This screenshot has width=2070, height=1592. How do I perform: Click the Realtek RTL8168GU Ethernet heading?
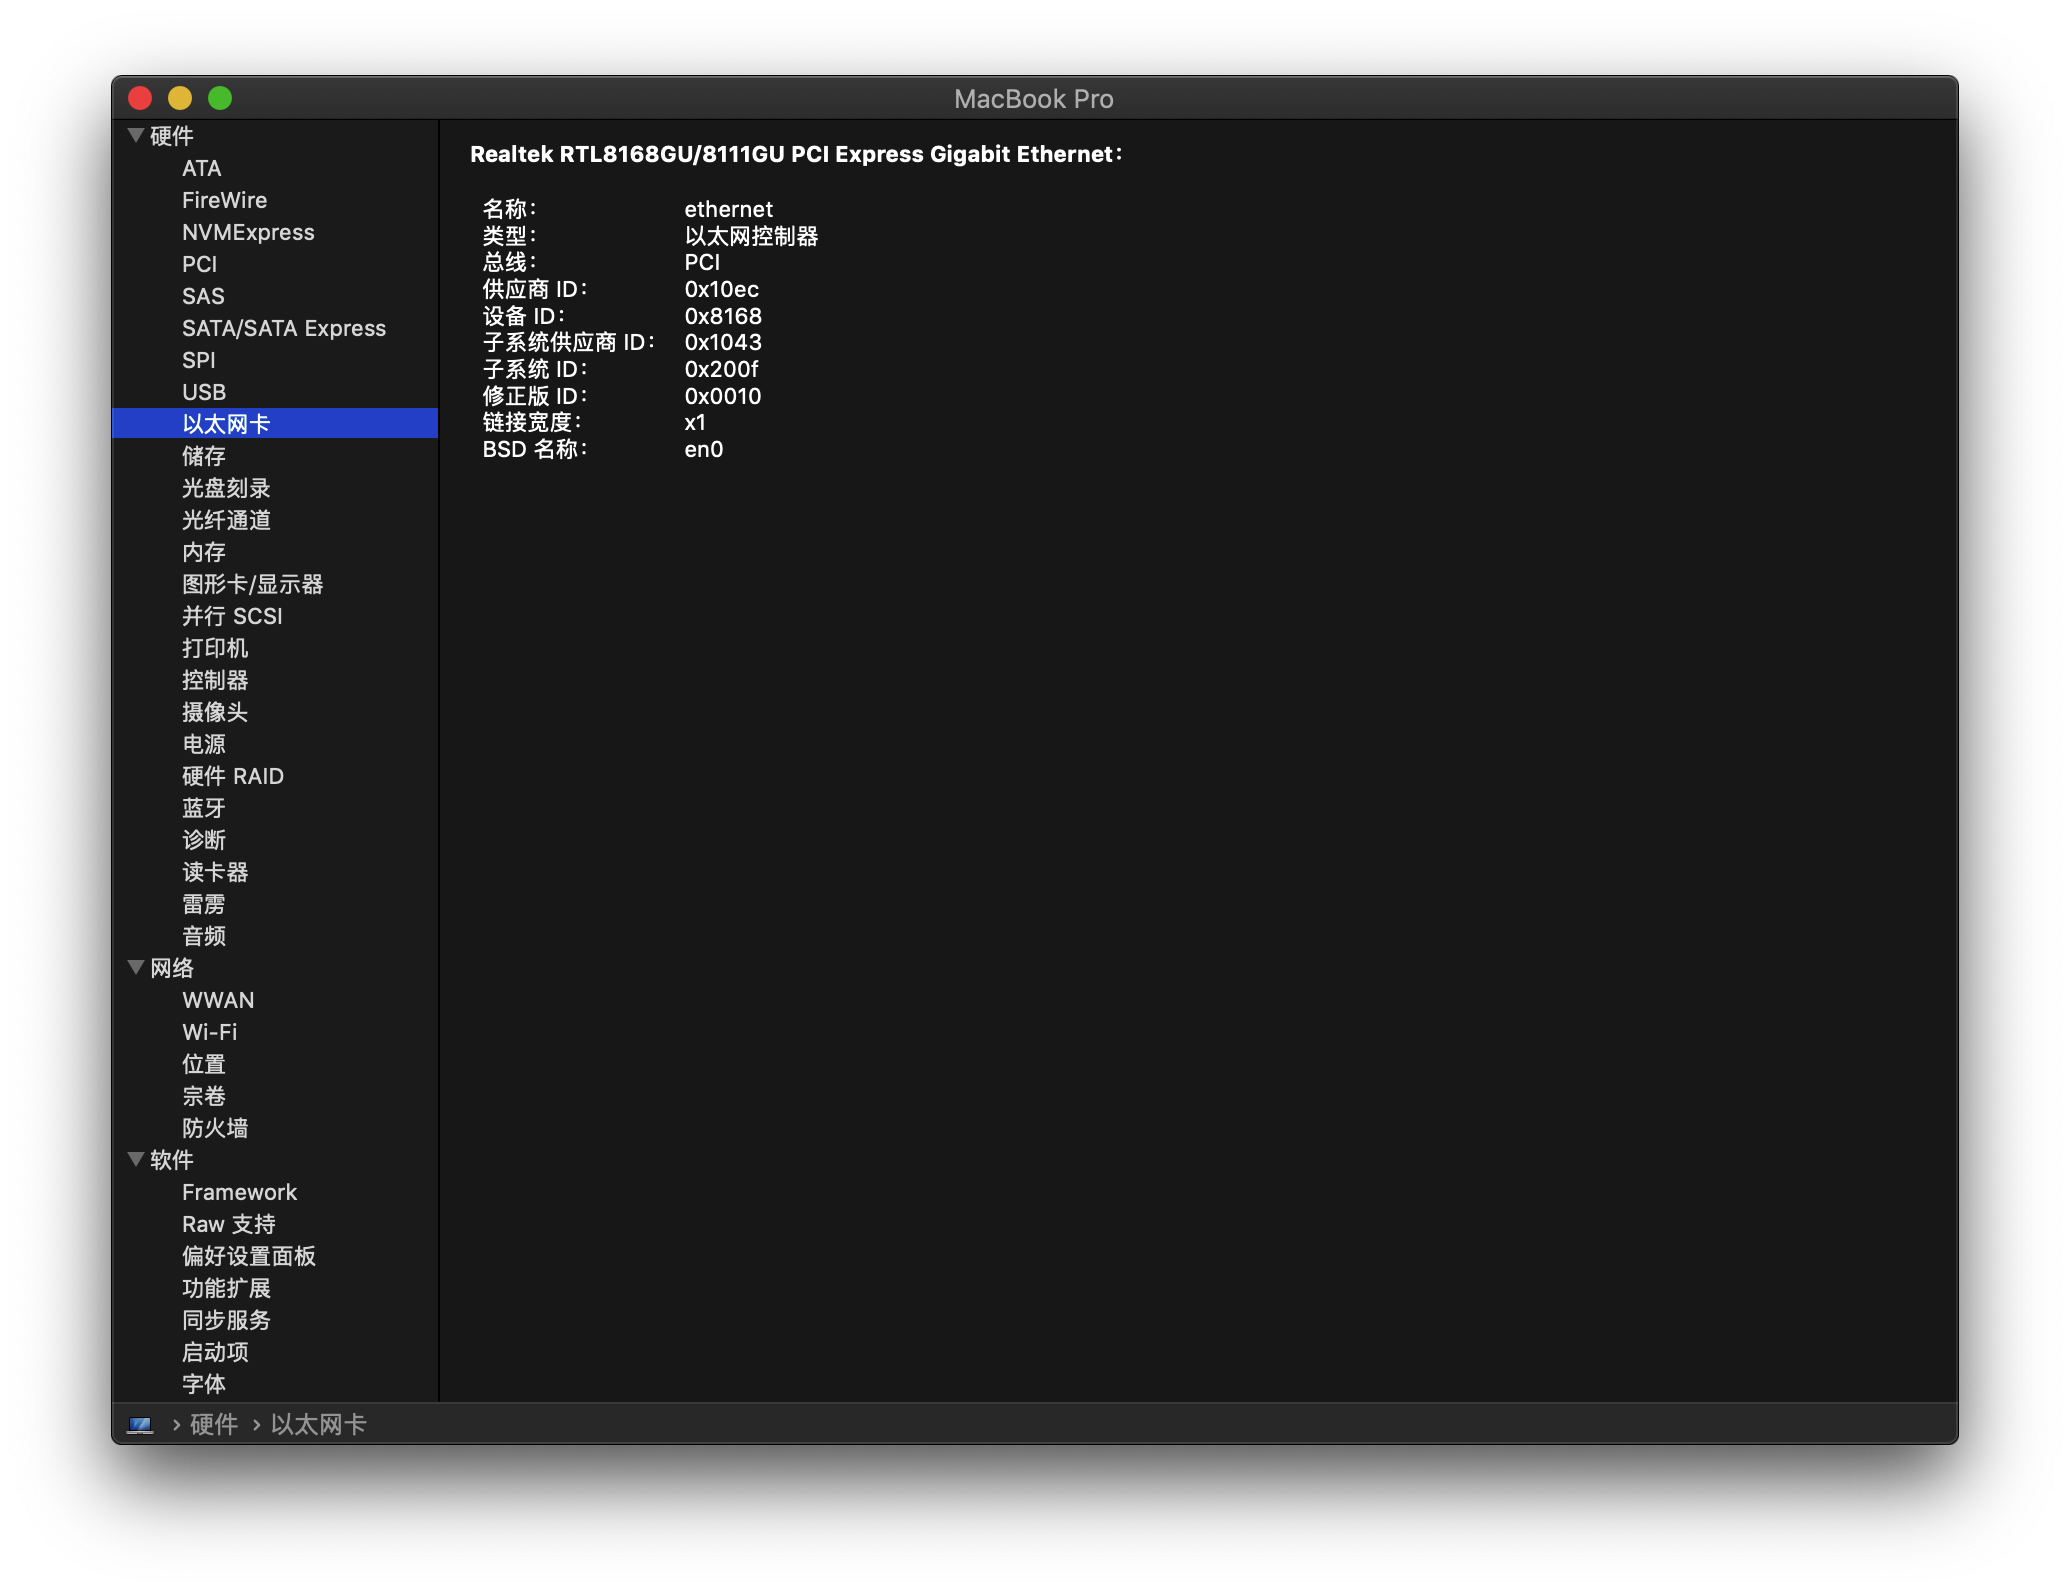click(795, 154)
